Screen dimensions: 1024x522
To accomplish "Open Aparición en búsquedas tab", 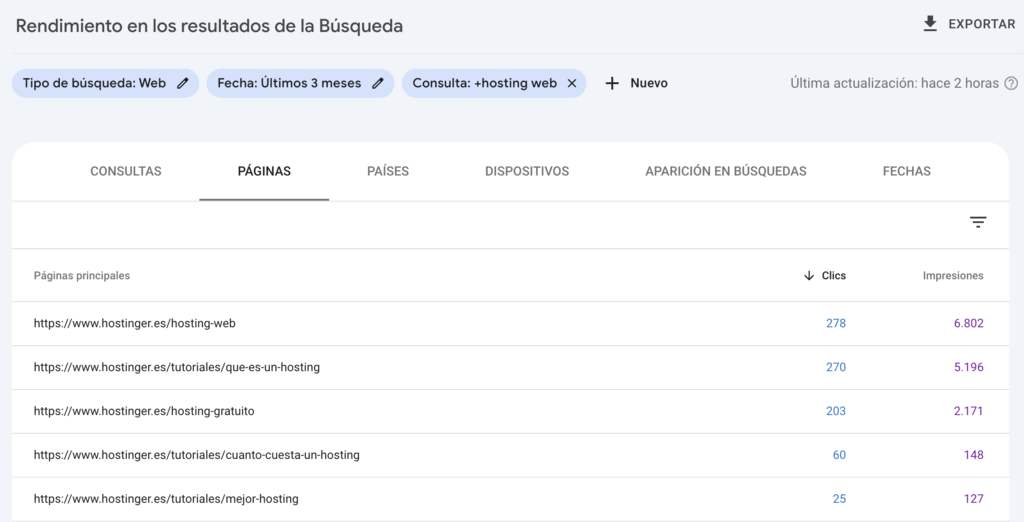I will pyautogui.click(x=726, y=171).
